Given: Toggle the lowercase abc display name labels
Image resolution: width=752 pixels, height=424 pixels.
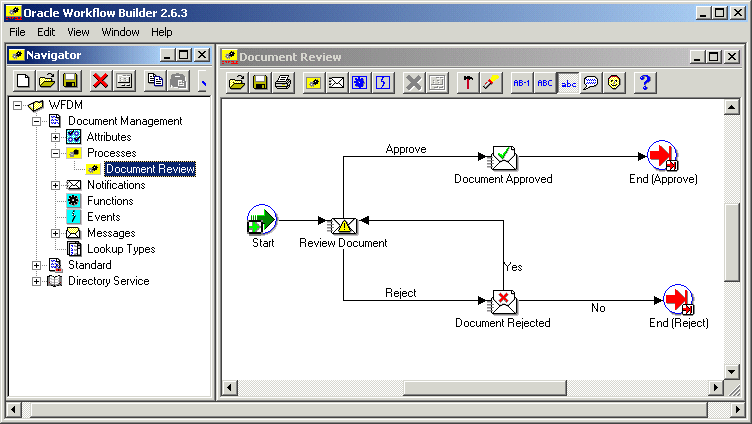Looking at the screenshot, I should (x=568, y=83).
